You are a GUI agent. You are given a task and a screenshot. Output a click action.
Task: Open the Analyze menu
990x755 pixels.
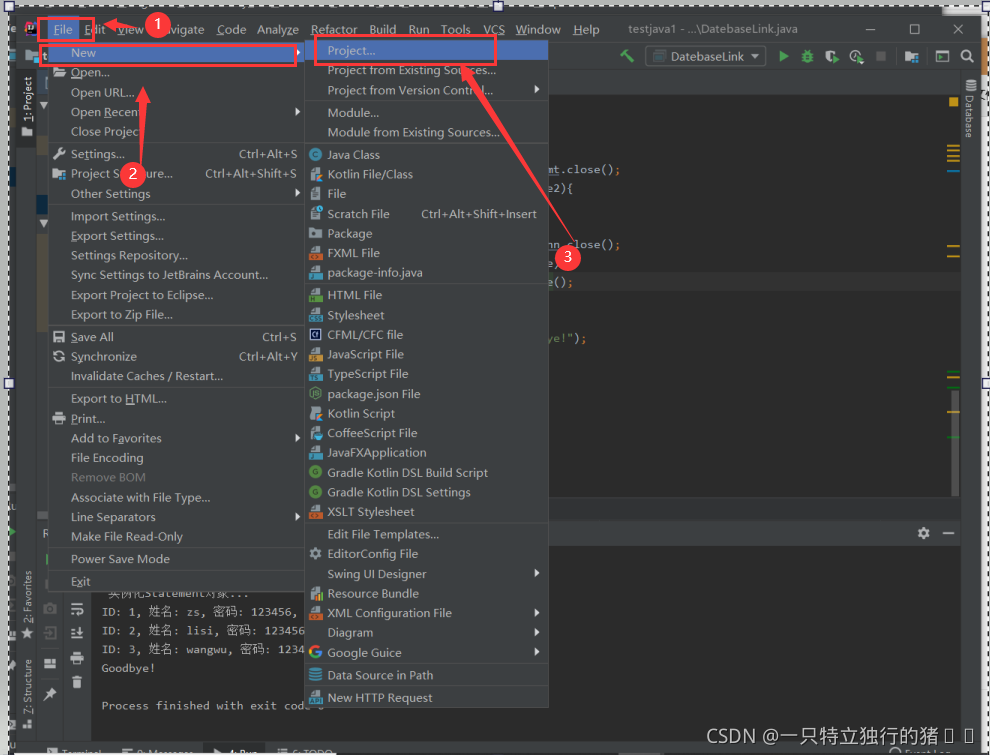coord(278,30)
